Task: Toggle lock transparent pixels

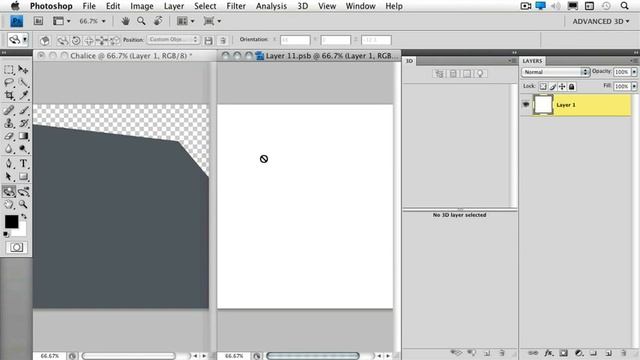Action: coord(543,87)
